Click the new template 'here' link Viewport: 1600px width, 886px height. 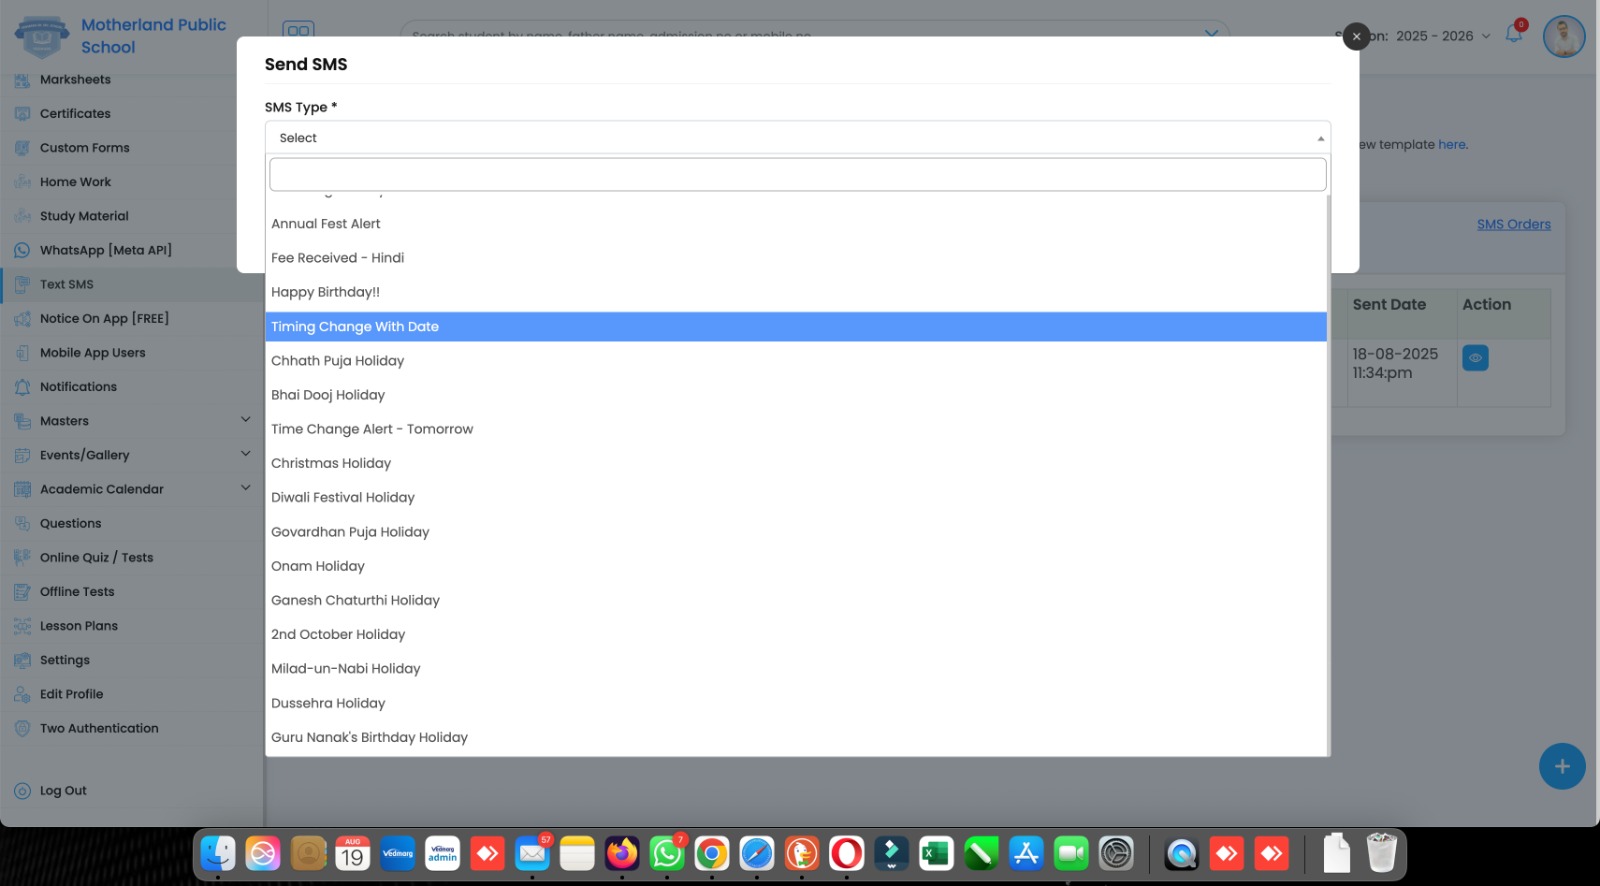tap(1451, 145)
